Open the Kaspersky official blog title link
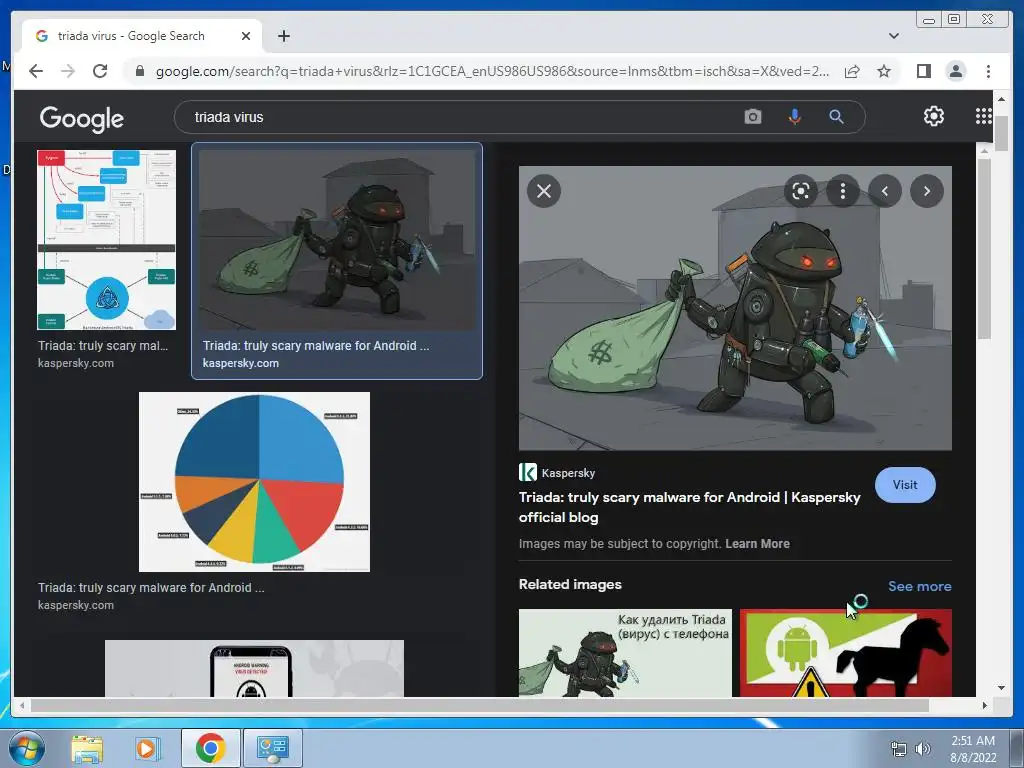Screen dimensions: 1024x768 click(690, 507)
